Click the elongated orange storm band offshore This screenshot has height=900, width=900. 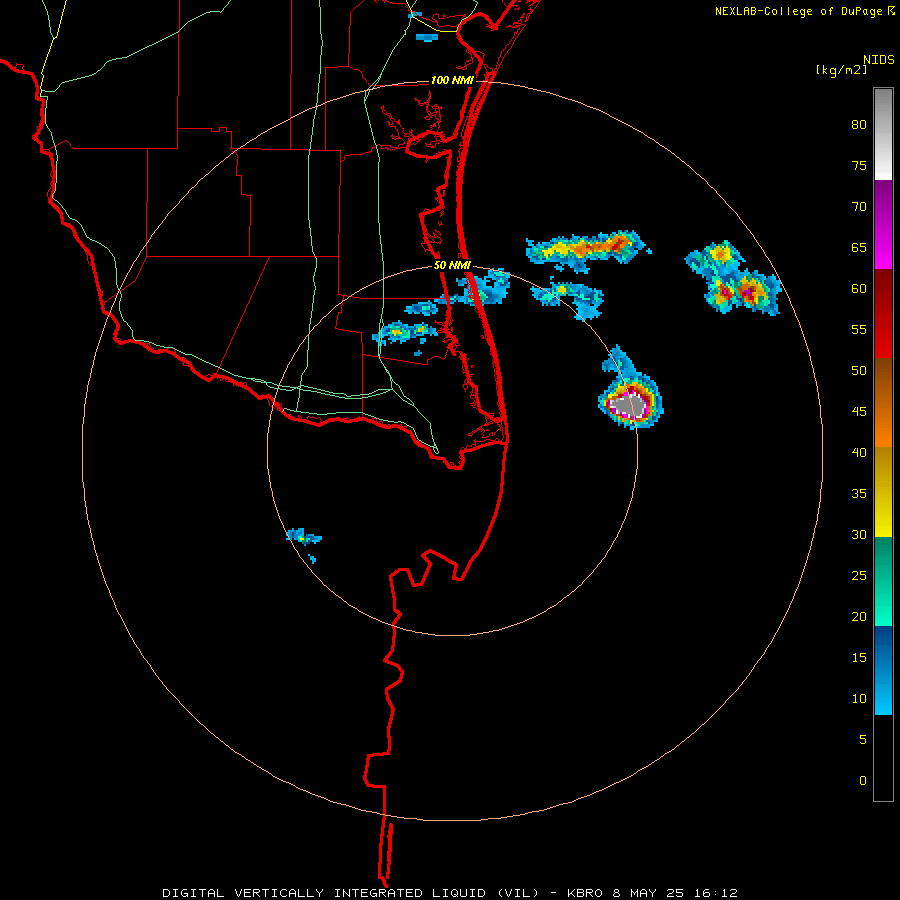pos(587,250)
